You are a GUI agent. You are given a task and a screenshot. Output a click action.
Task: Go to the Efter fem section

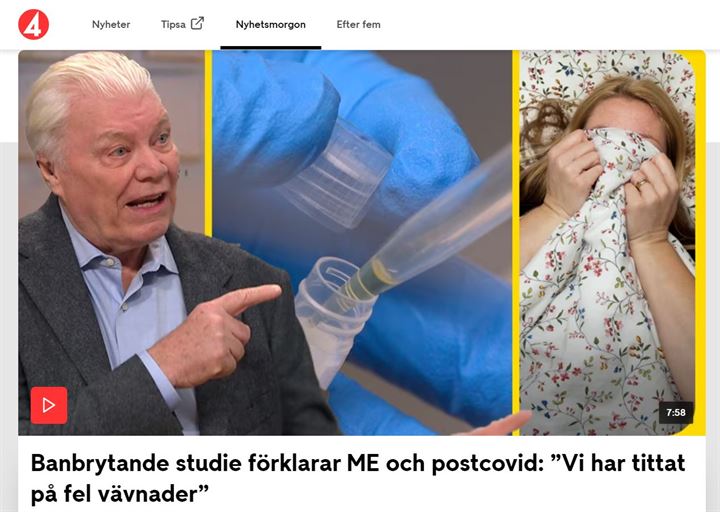coord(358,24)
